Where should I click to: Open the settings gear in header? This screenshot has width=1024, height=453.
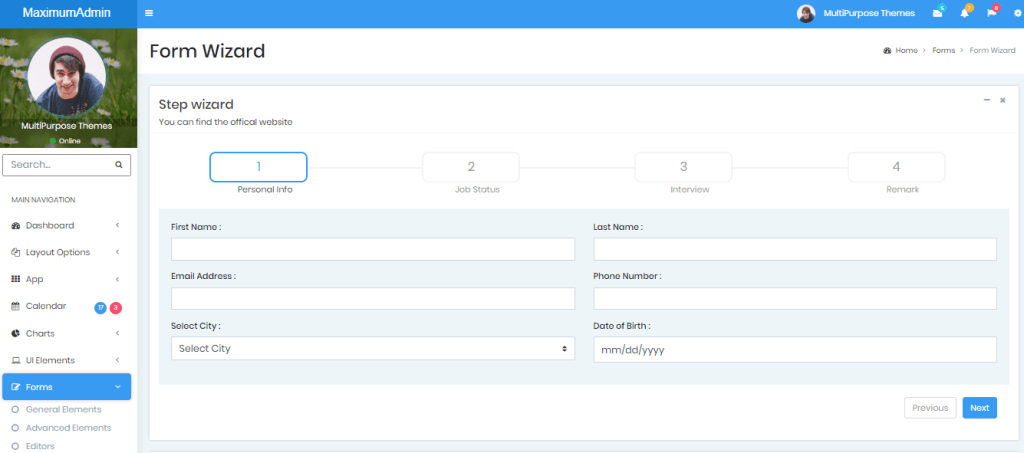click(x=1017, y=13)
